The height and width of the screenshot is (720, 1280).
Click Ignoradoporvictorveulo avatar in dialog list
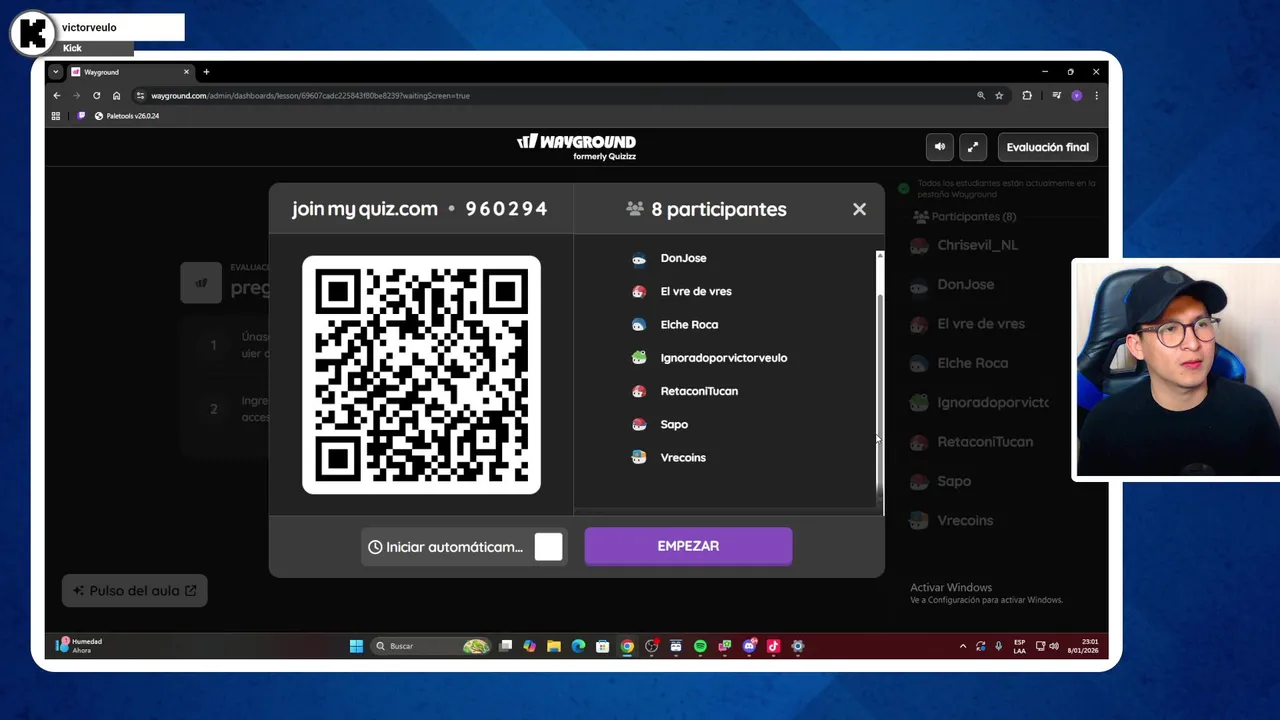coord(639,358)
